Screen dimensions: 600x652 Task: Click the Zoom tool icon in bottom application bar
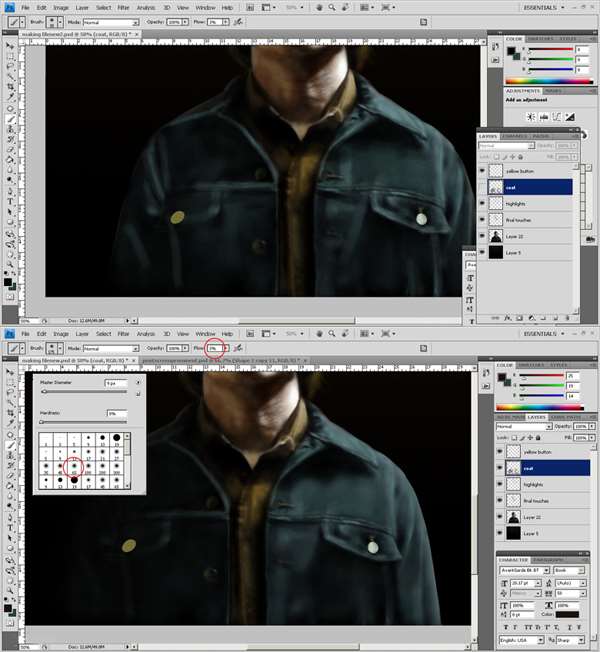(332, 333)
